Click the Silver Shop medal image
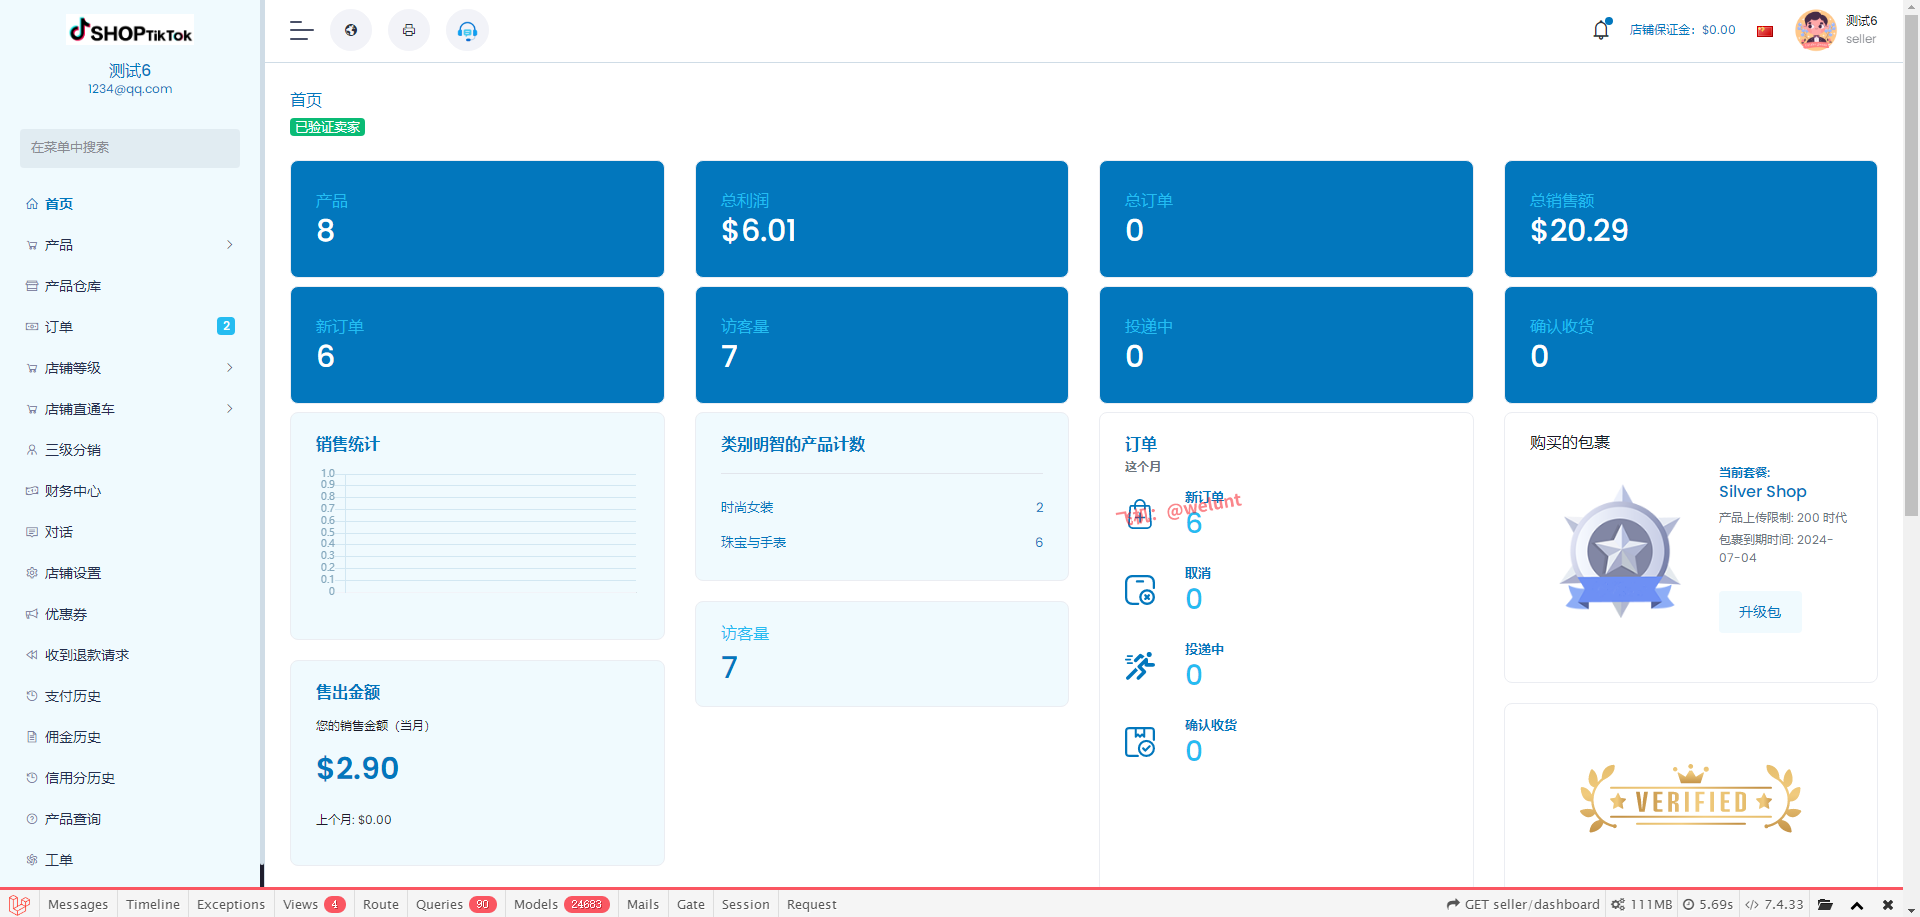The image size is (1920, 917). pos(1621,551)
